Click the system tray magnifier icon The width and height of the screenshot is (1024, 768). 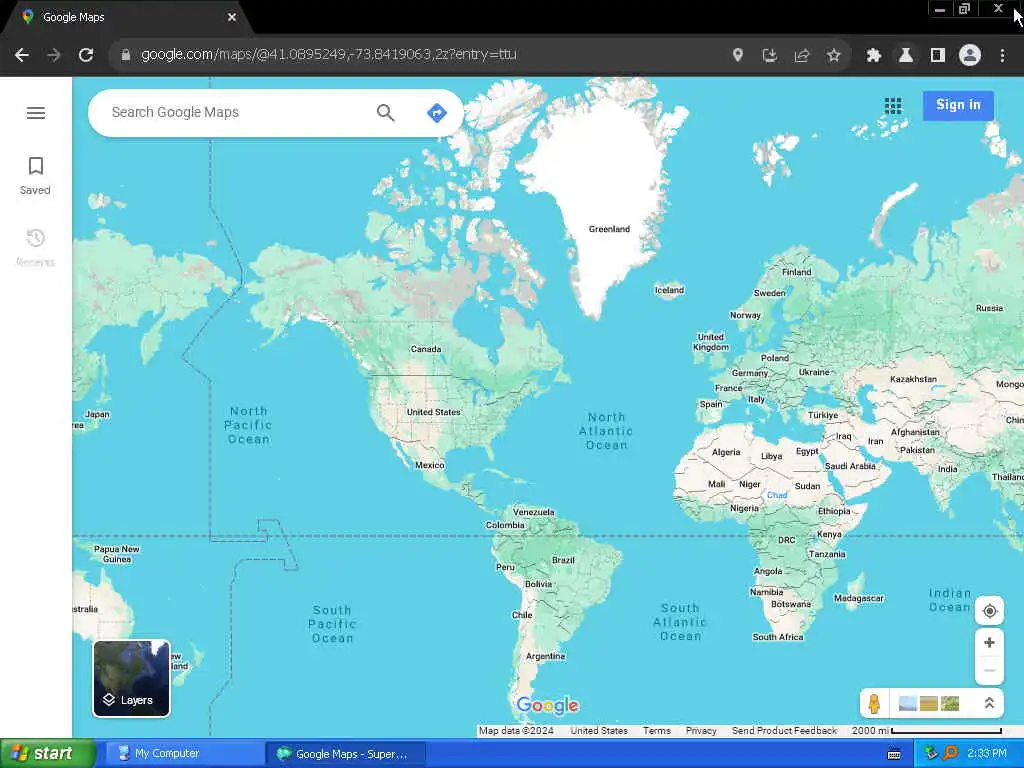950,754
